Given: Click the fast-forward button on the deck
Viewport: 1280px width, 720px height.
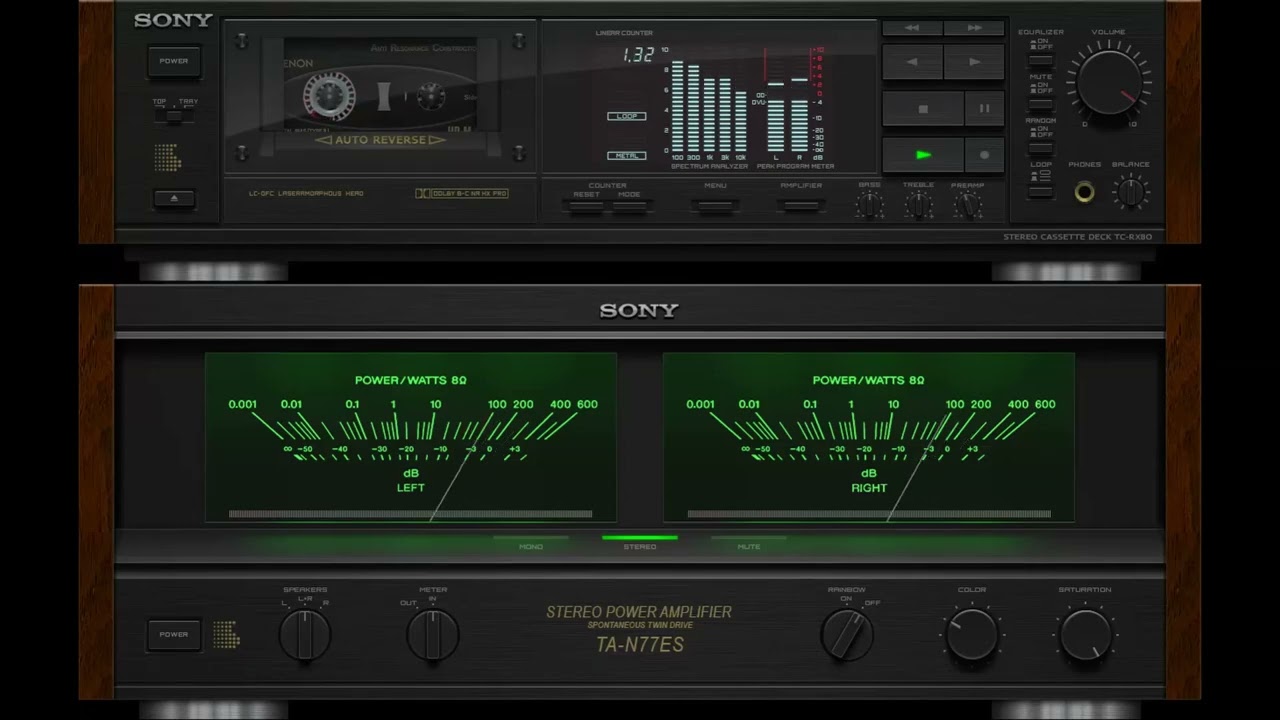Looking at the screenshot, I should click(x=974, y=28).
